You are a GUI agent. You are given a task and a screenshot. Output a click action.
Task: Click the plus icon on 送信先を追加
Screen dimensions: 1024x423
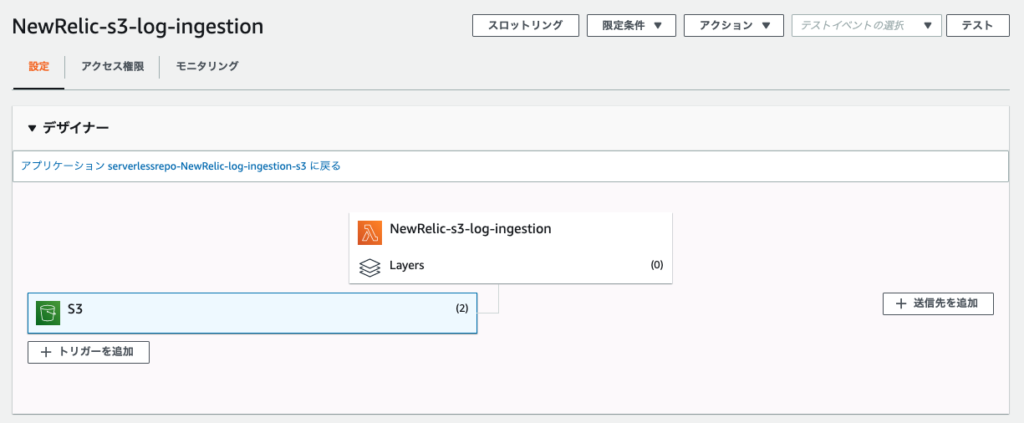(x=901, y=304)
